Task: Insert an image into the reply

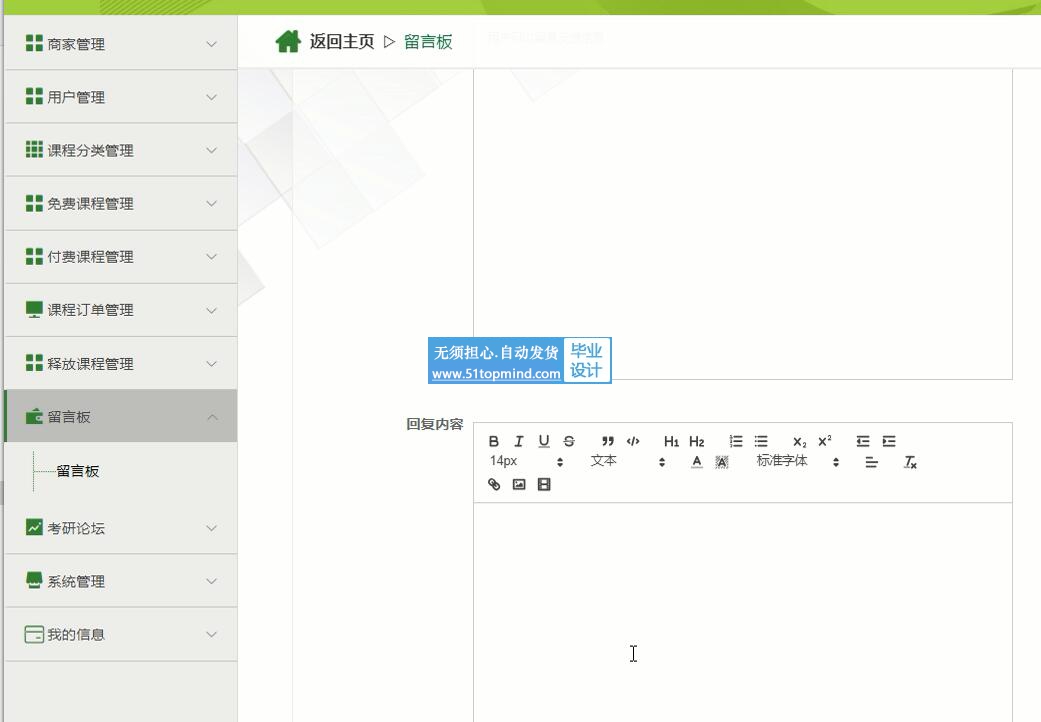Action: (x=519, y=484)
